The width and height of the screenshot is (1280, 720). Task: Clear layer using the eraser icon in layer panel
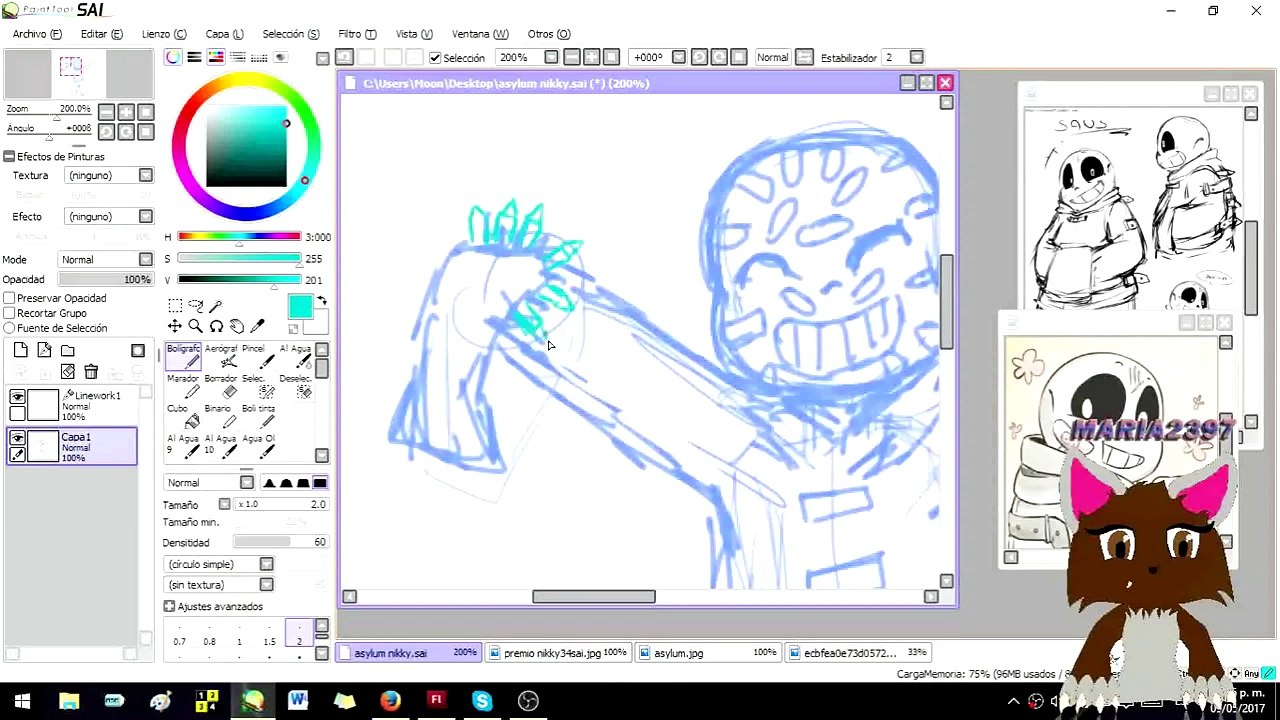(x=68, y=372)
